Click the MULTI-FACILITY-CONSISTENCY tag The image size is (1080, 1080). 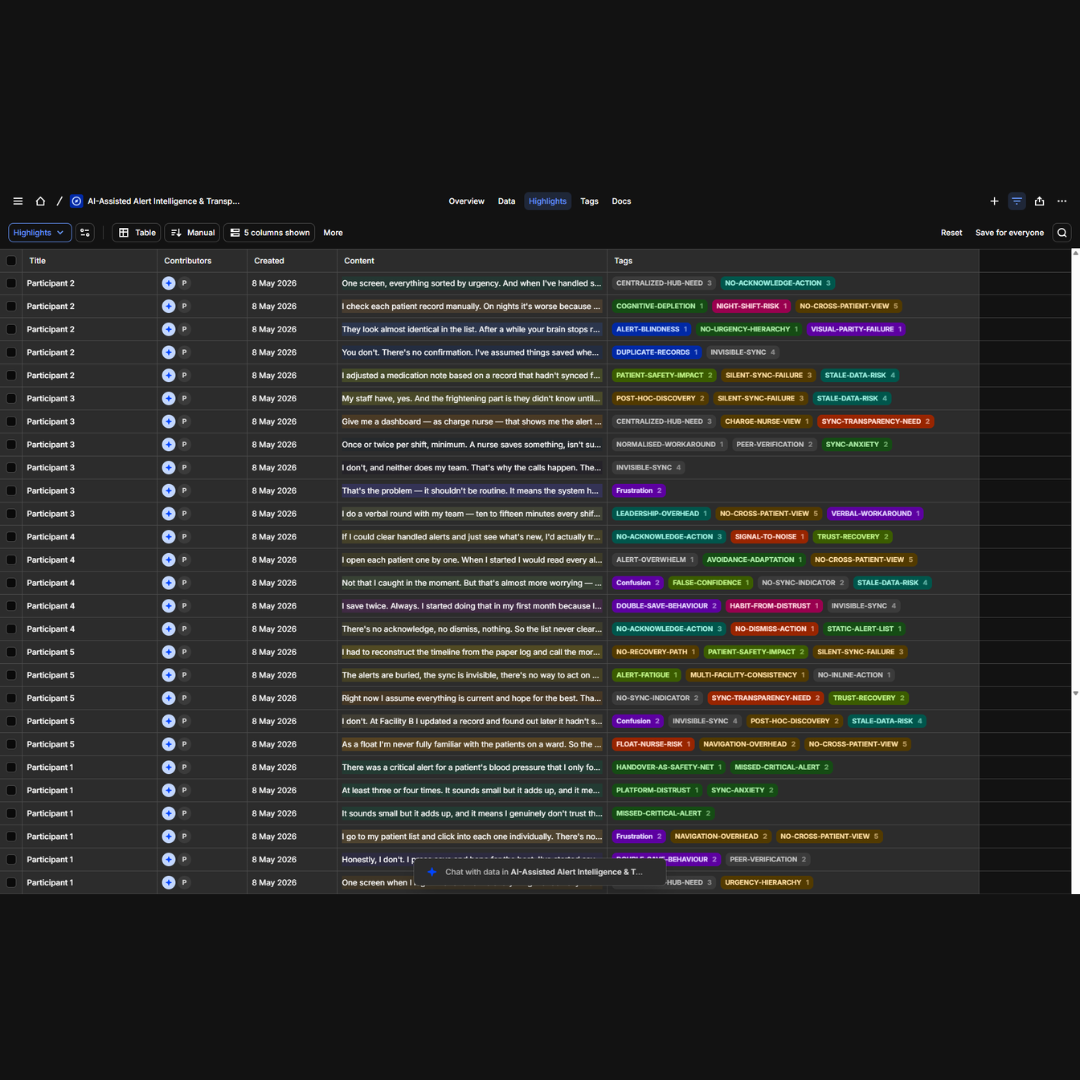747,675
